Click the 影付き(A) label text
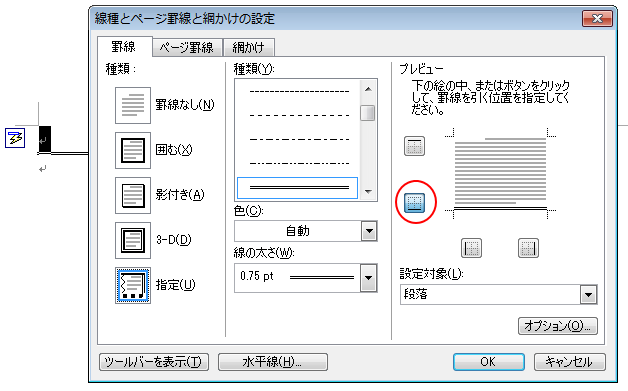628x391 pixels. (x=180, y=195)
